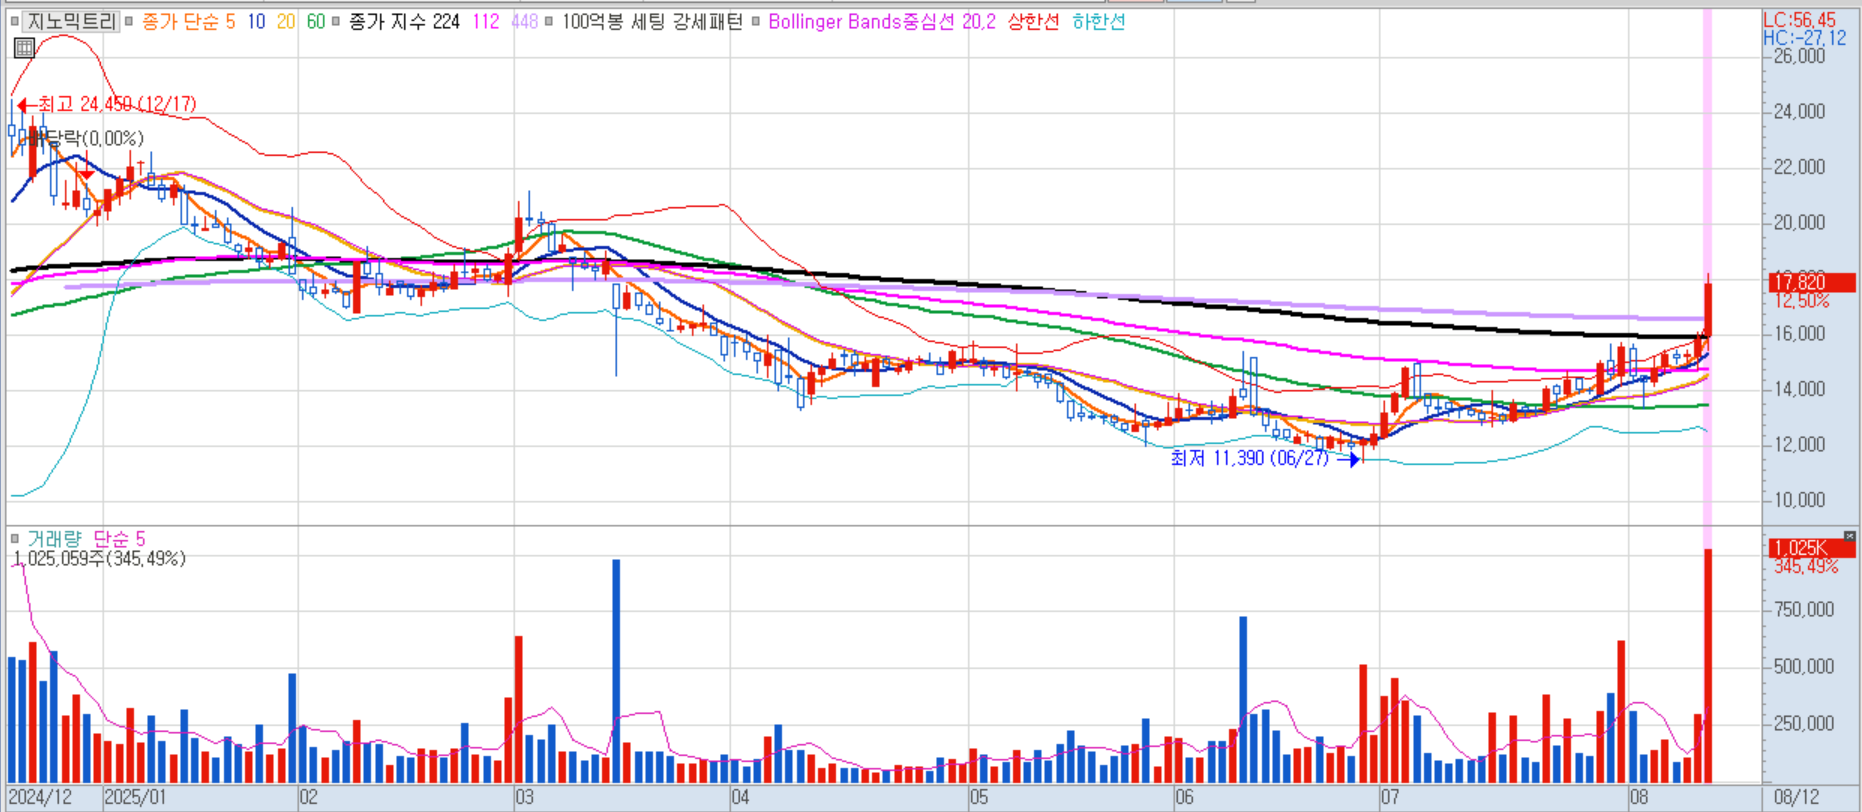The width and height of the screenshot is (1862, 812).
Task: Click the 20,000 price axis label
Action: point(1799,222)
